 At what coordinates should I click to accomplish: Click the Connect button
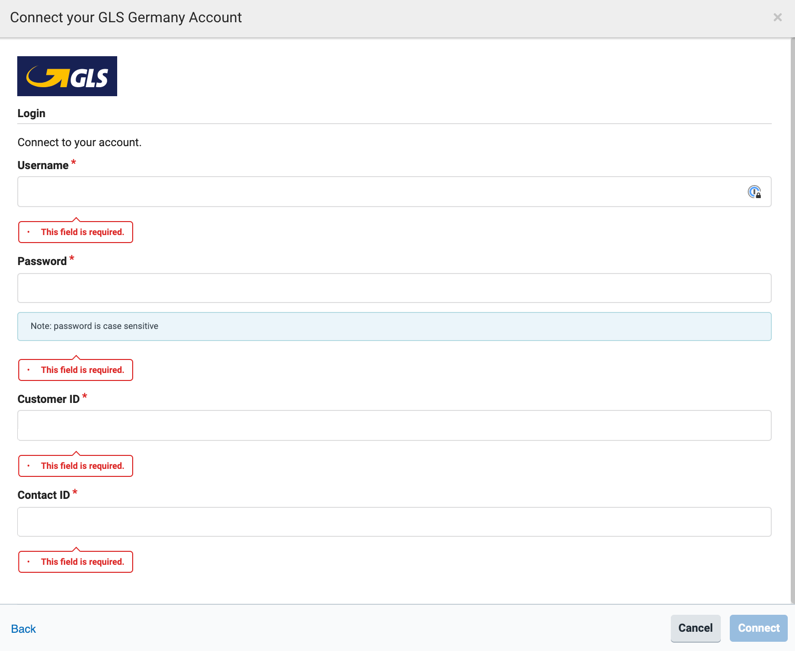pos(758,628)
